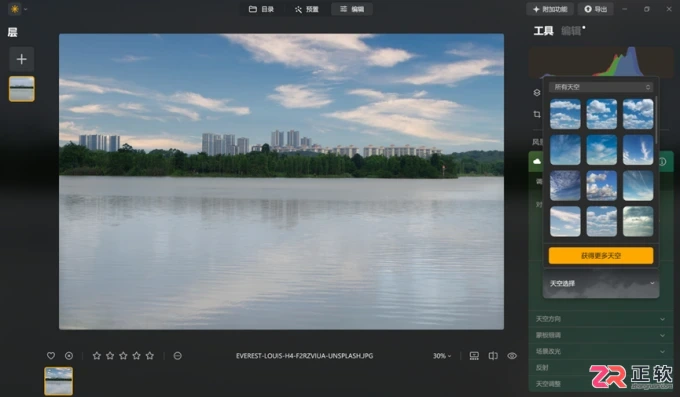Screen dimensions: 680x397
Task: Select the lake photo layer thumbnail
Action: [22, 89]
